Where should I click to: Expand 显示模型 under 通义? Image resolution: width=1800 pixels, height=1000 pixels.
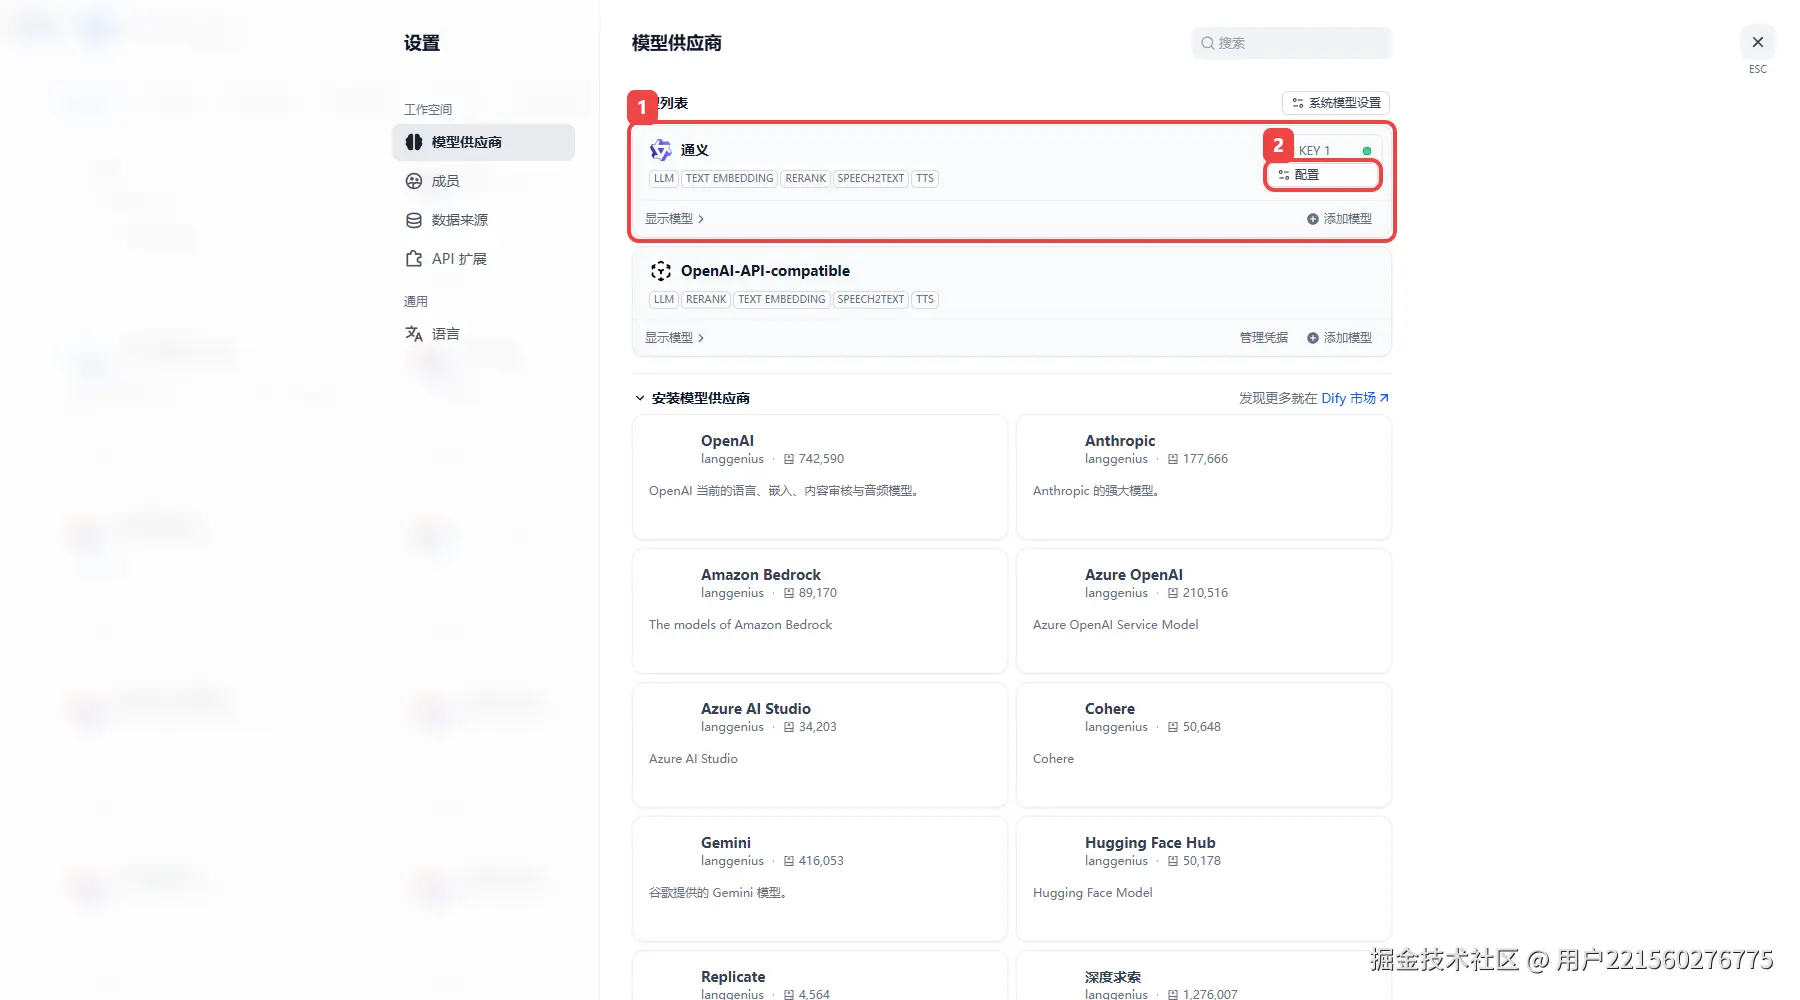tap(675, 219)
